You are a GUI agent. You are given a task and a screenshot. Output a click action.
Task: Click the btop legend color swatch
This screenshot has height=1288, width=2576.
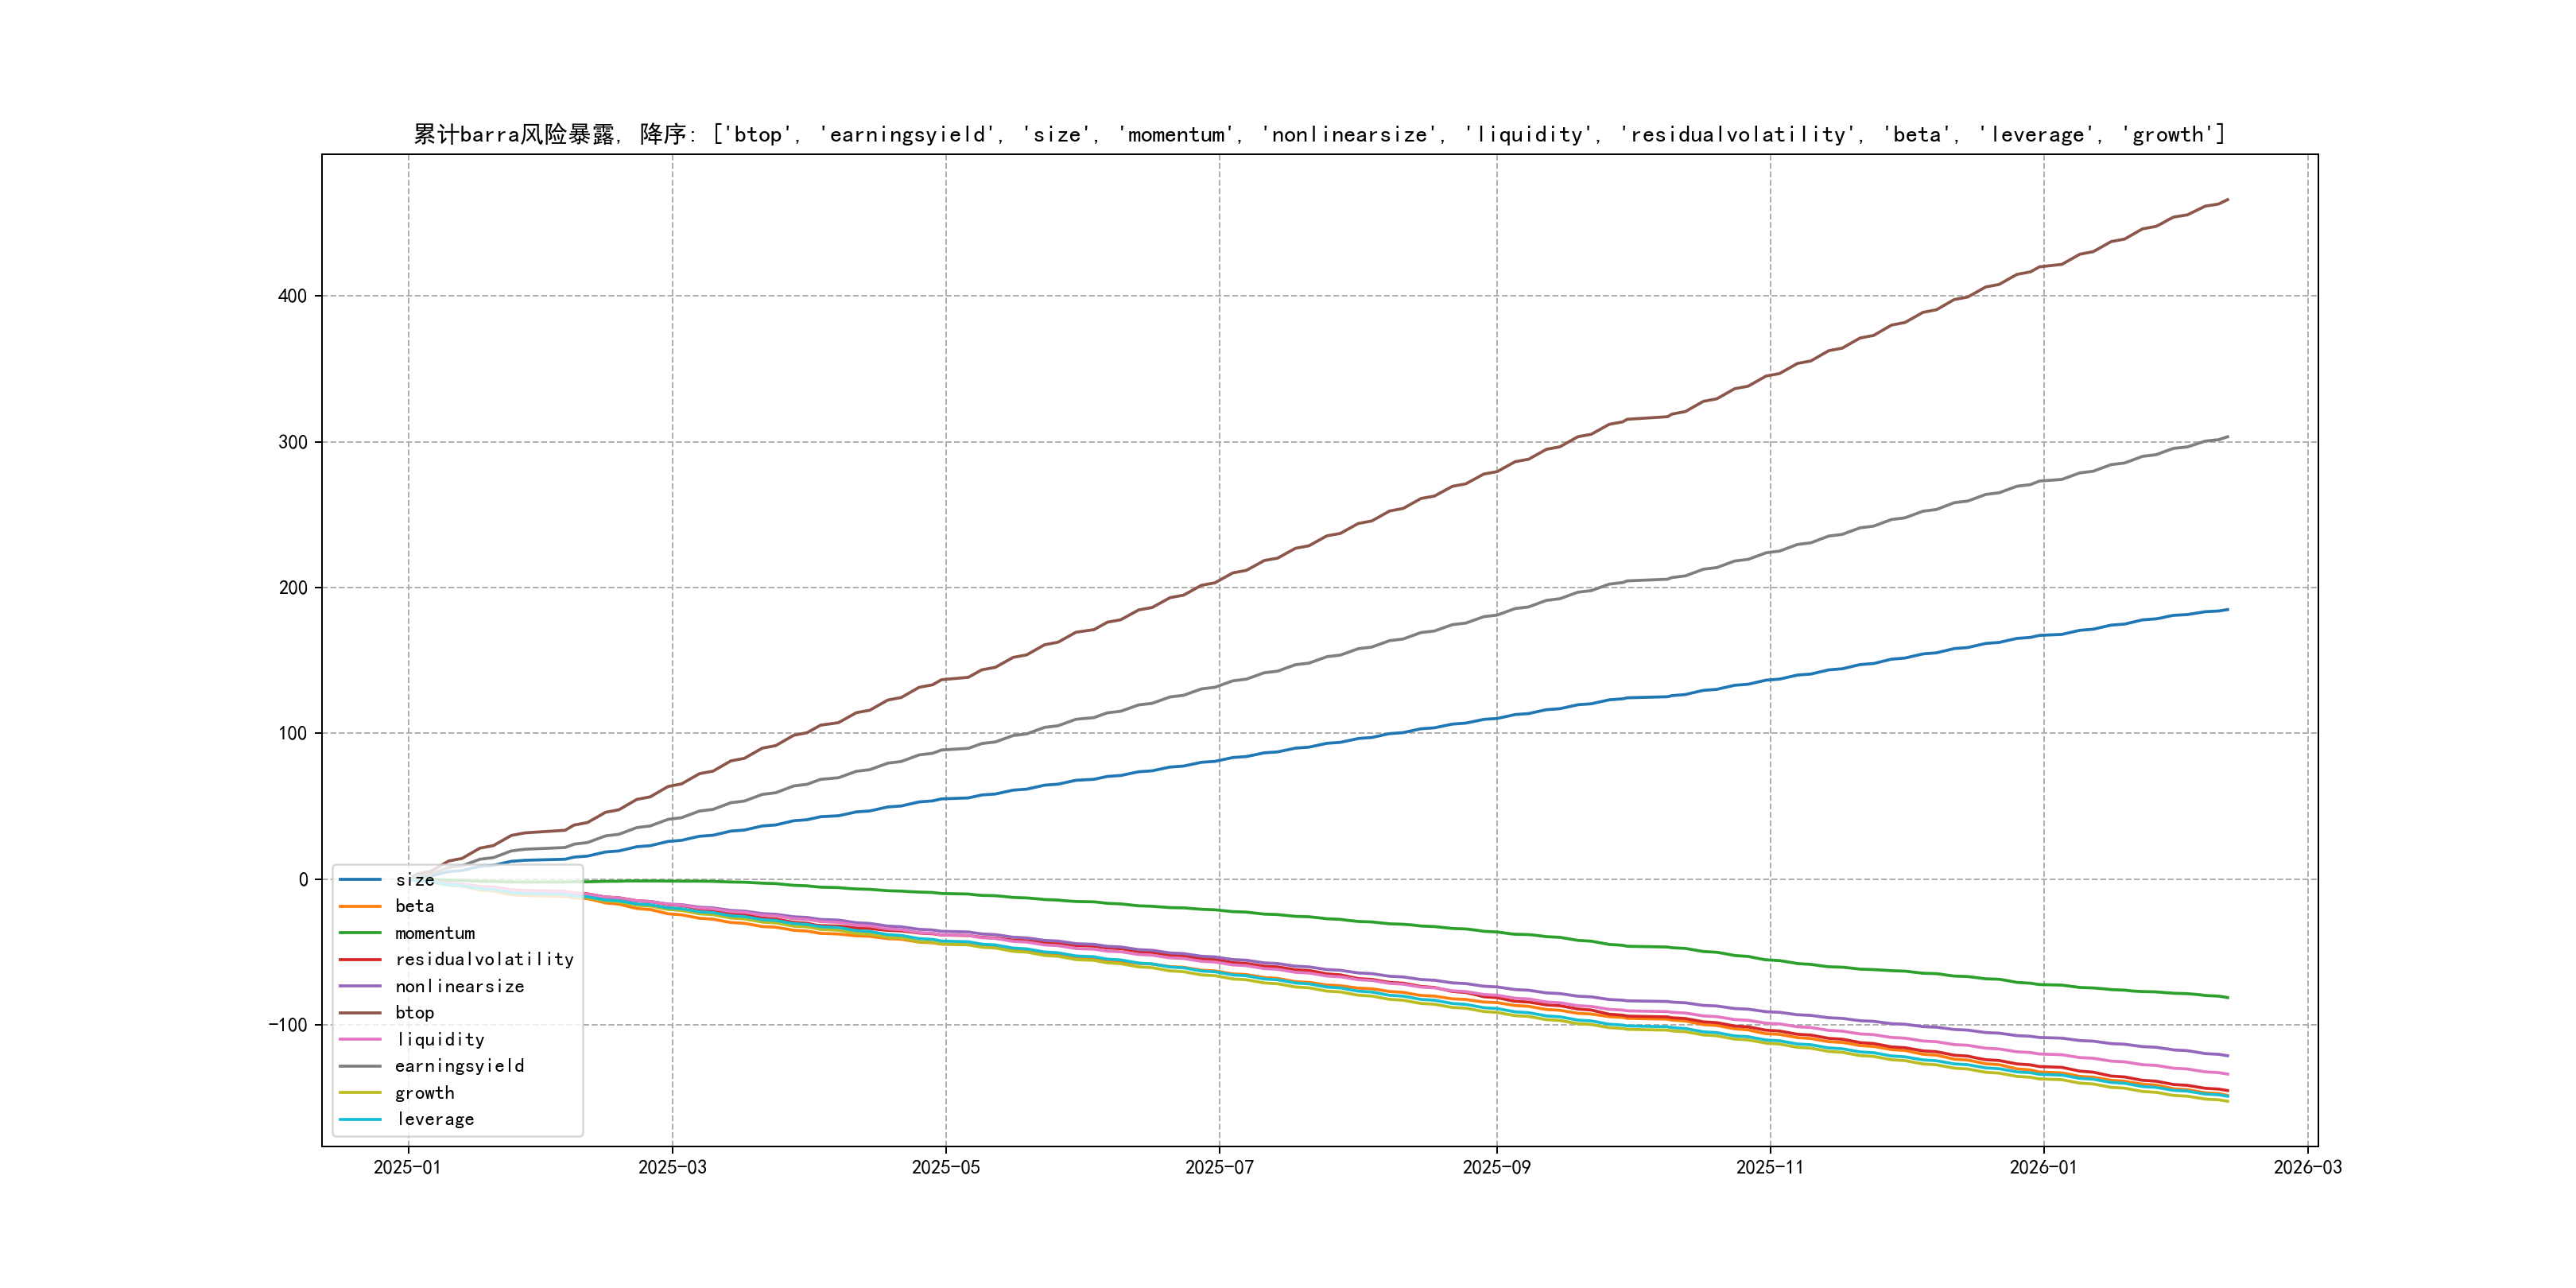pos(360,1013)
